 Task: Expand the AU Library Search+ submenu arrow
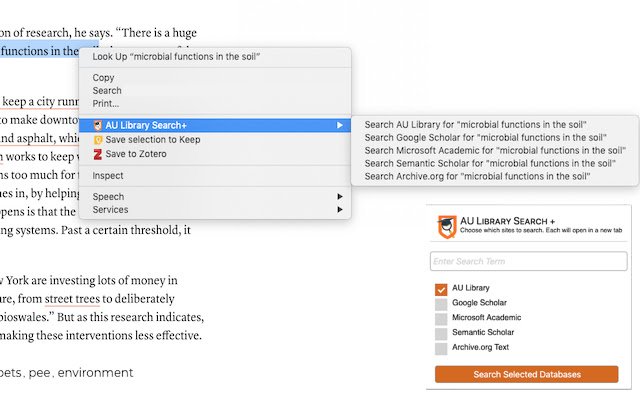tap(340, 125)
